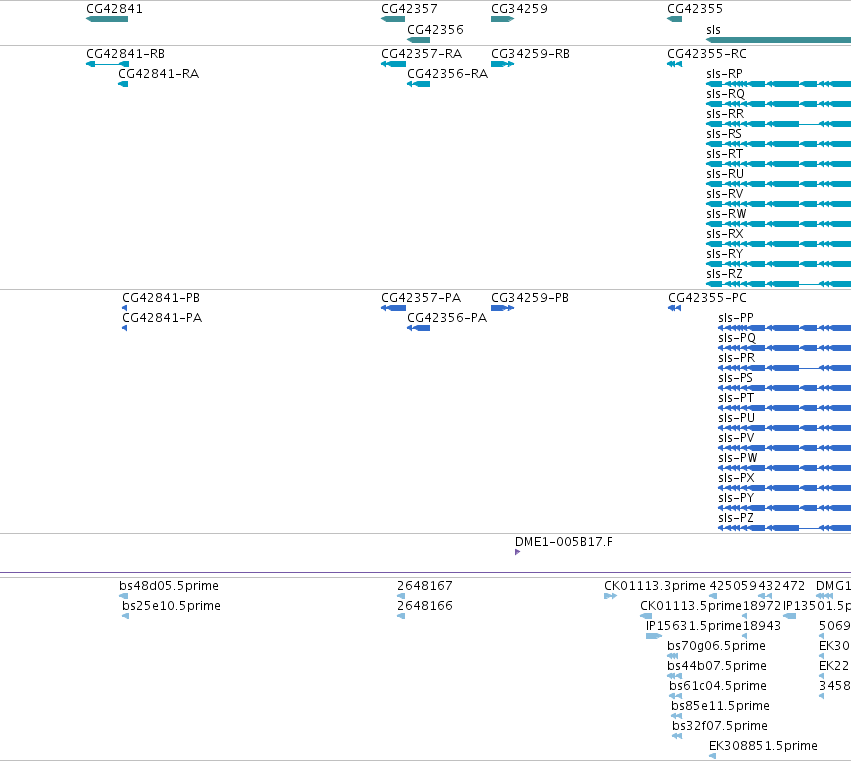851x761 pixels.
Task: Select protein CG34259-PB
Action: tap(502, 308)
